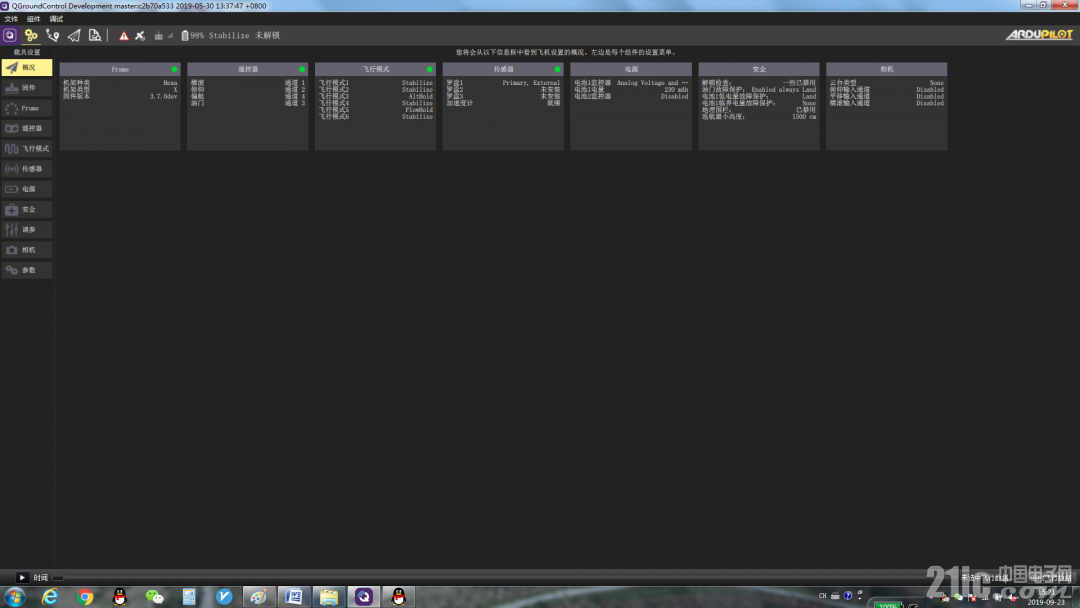Click the red warning messages triangle
The height and width of the screenshot is (608, 1080).
click(124, 36)
